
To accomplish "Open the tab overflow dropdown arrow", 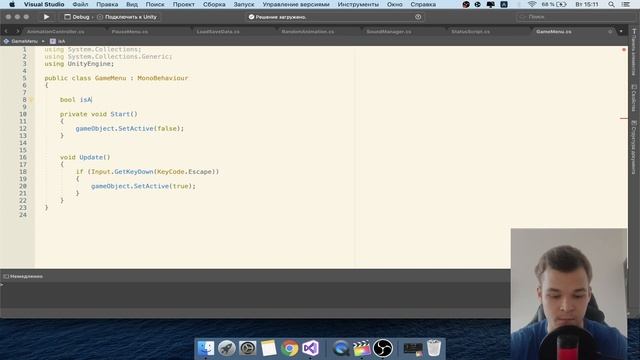I will click(621, 31).
